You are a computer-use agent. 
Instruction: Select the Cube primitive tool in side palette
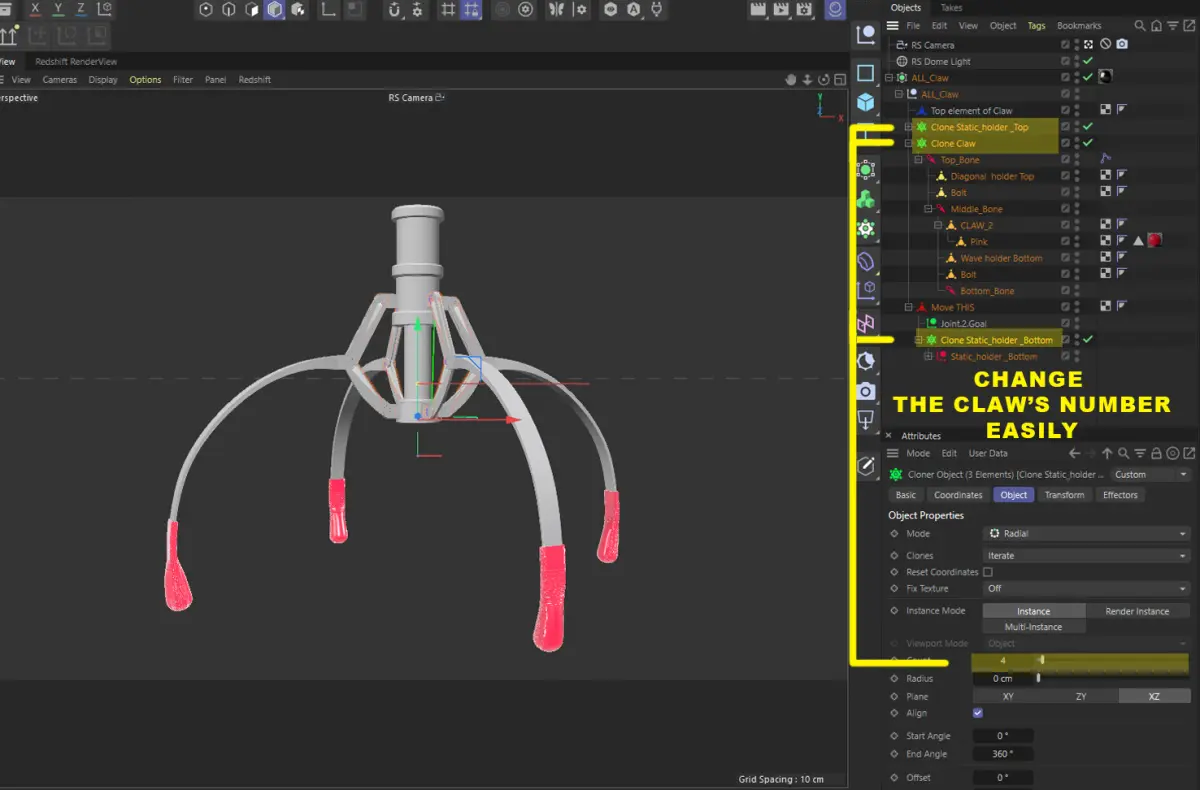[x=866, y=102]
